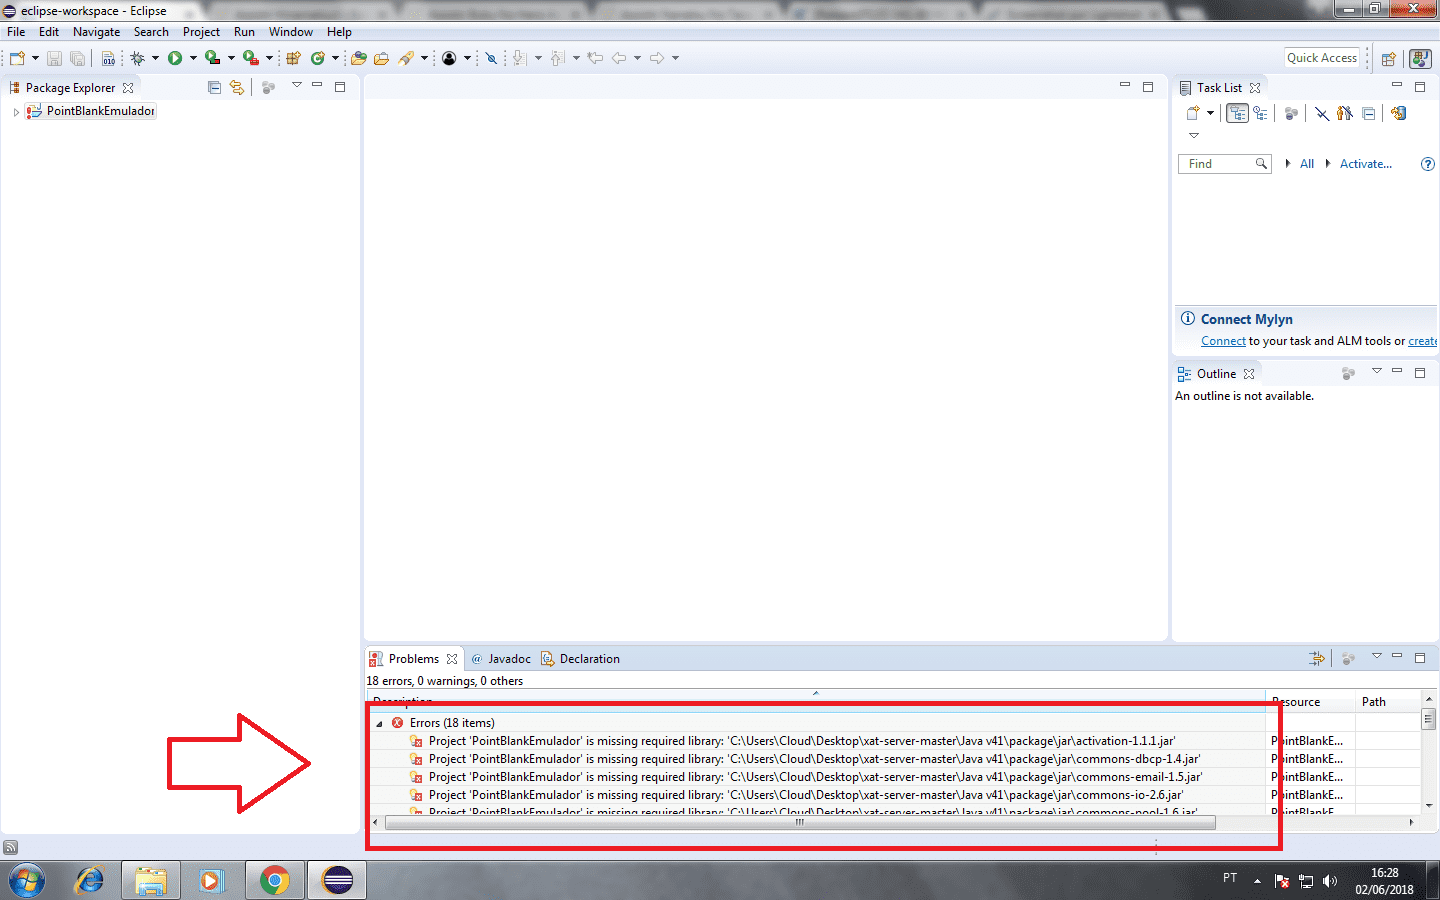Toggle Hide Completed Tasks in Task List
This screenshot has height=900, width=1440.
pos(1322,113)
